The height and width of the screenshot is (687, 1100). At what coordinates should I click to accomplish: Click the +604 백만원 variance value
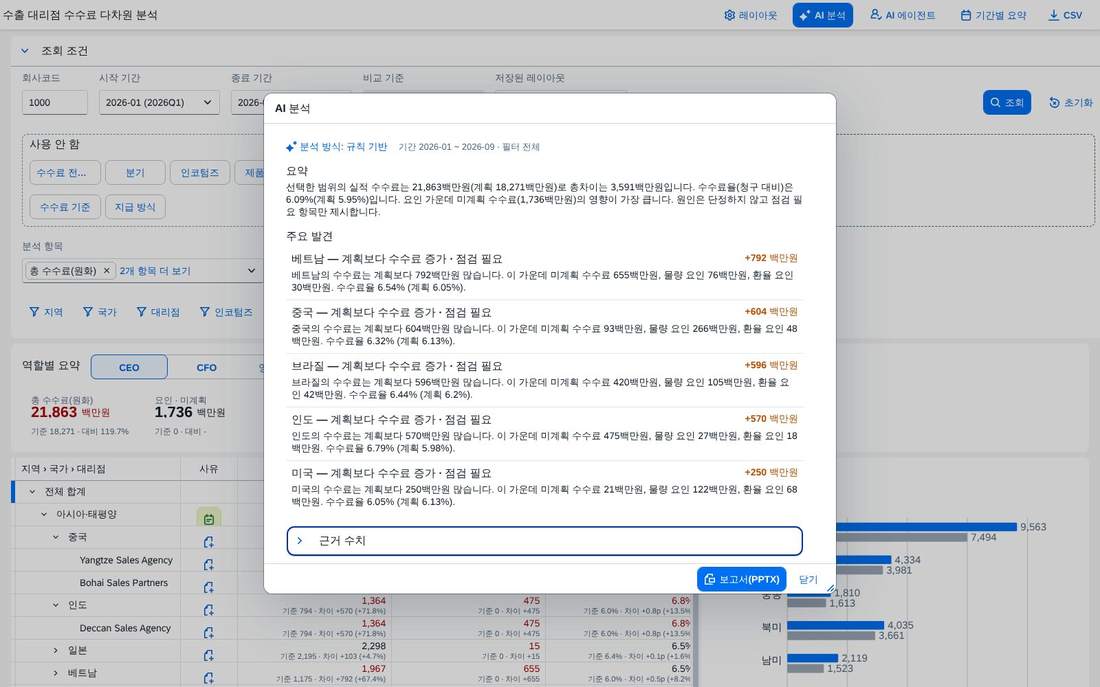pyautogui.click(x=771, y=312)
